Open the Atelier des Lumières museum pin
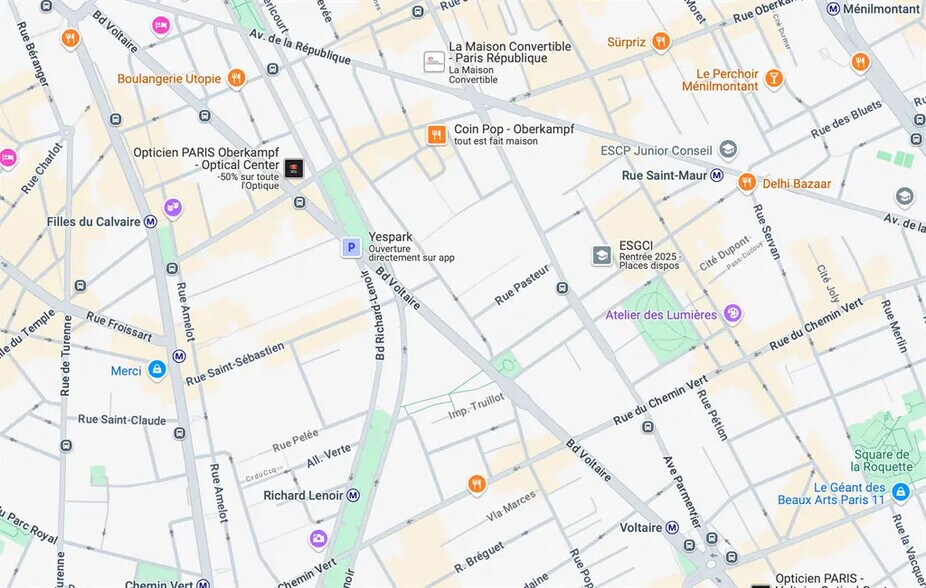Viewport: 926px width, 588px height. click(732, 313)
